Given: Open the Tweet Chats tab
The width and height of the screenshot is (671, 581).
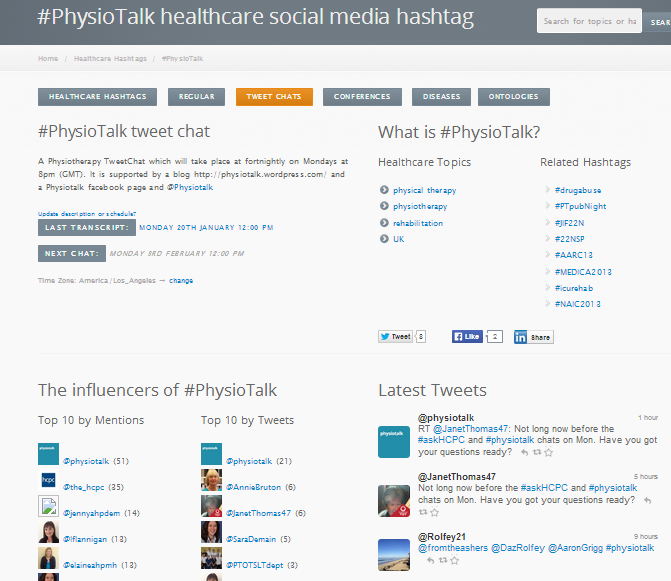Looking at the screenshot, I should [x=274, y=97].
